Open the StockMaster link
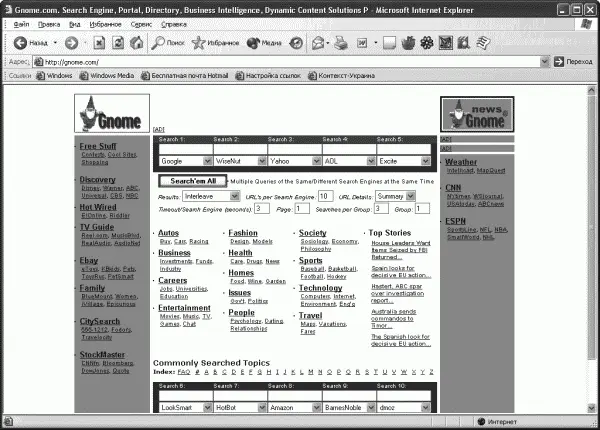This screenshot has height=430, width=600. pyautogui.click(x=102, y=354)
